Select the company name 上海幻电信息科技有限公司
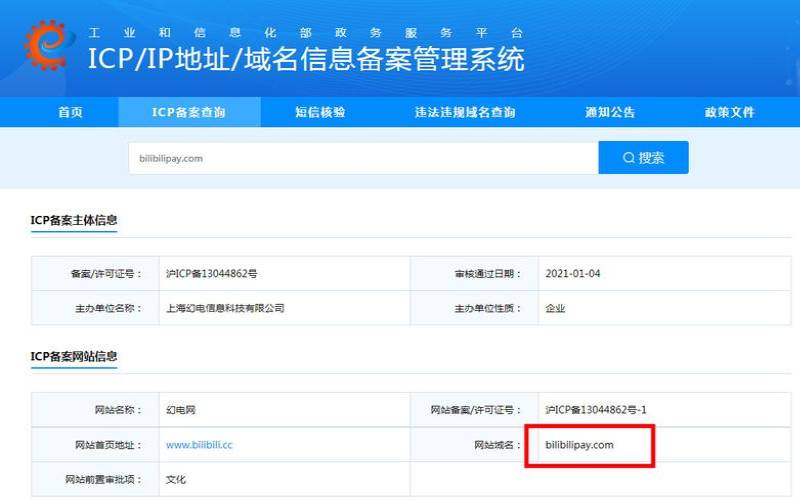This screenshot has height=500, width=800. [x=225, y=308]
